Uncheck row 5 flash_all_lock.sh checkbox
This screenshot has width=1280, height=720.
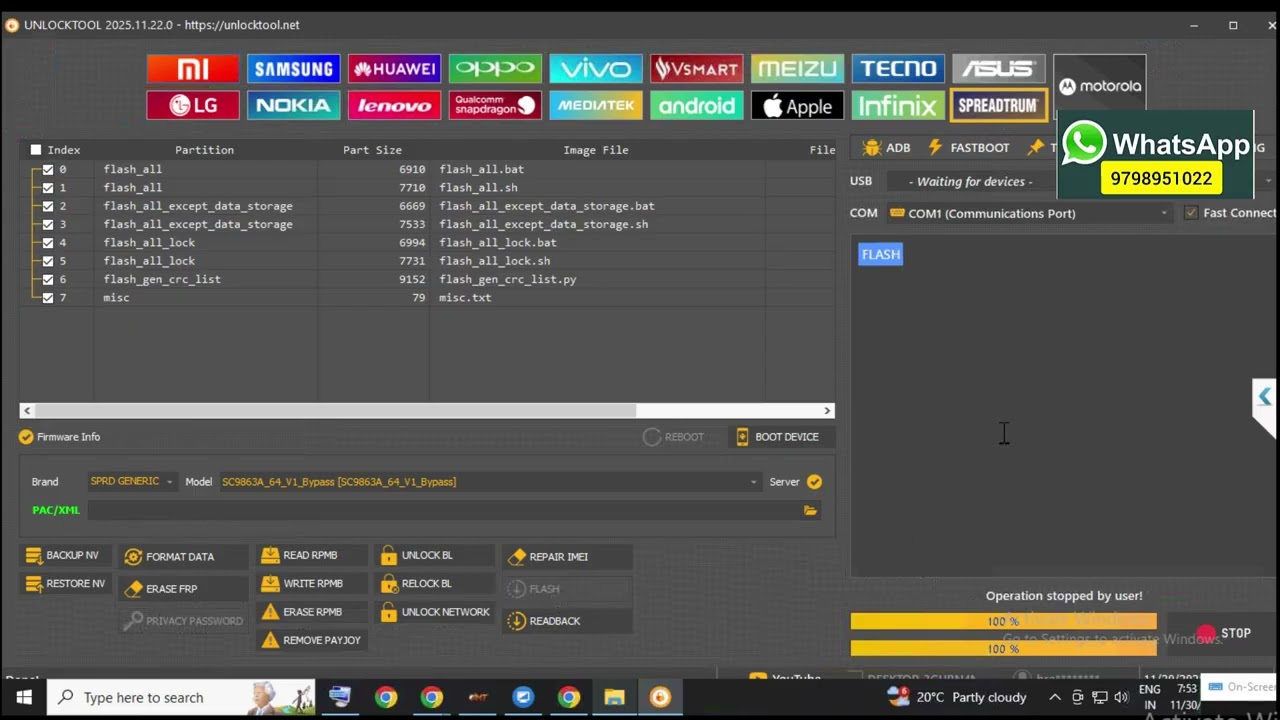(x=47, y=261)
